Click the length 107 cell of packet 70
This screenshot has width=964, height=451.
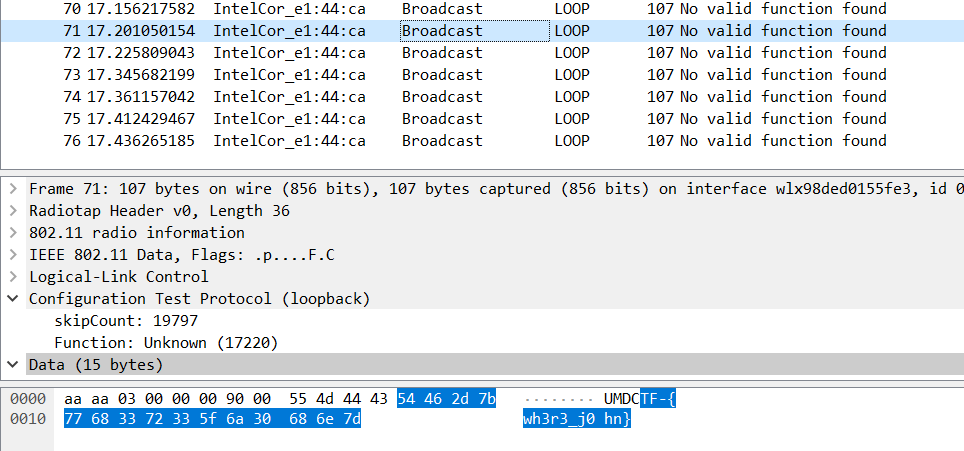(660, 9)
